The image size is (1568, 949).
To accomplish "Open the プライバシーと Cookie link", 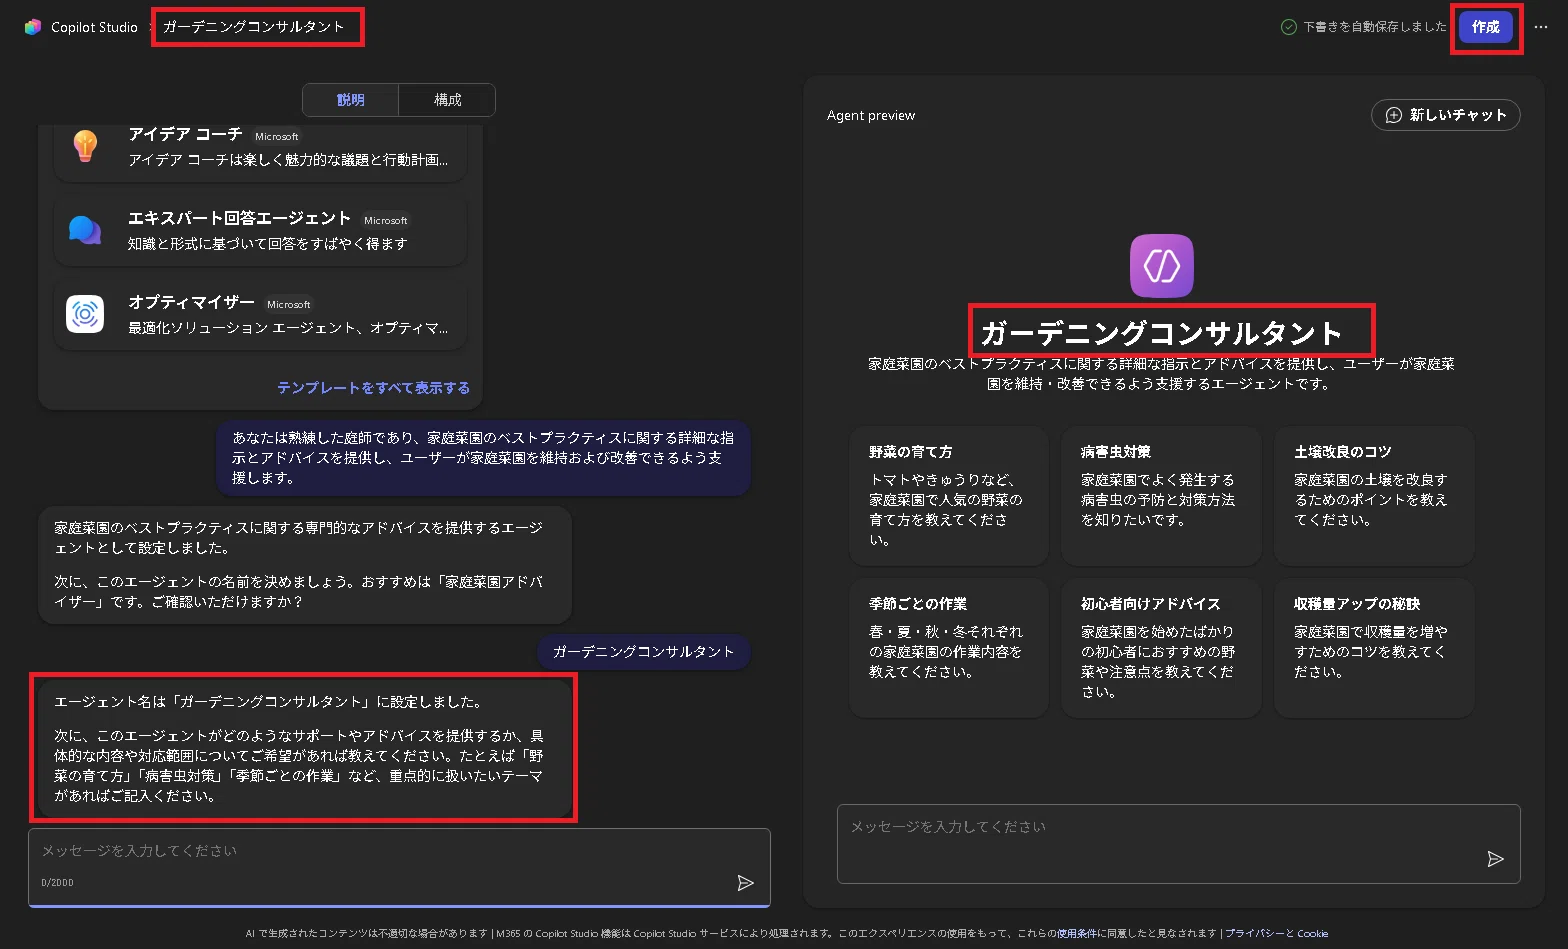I will click(1276, 934).
